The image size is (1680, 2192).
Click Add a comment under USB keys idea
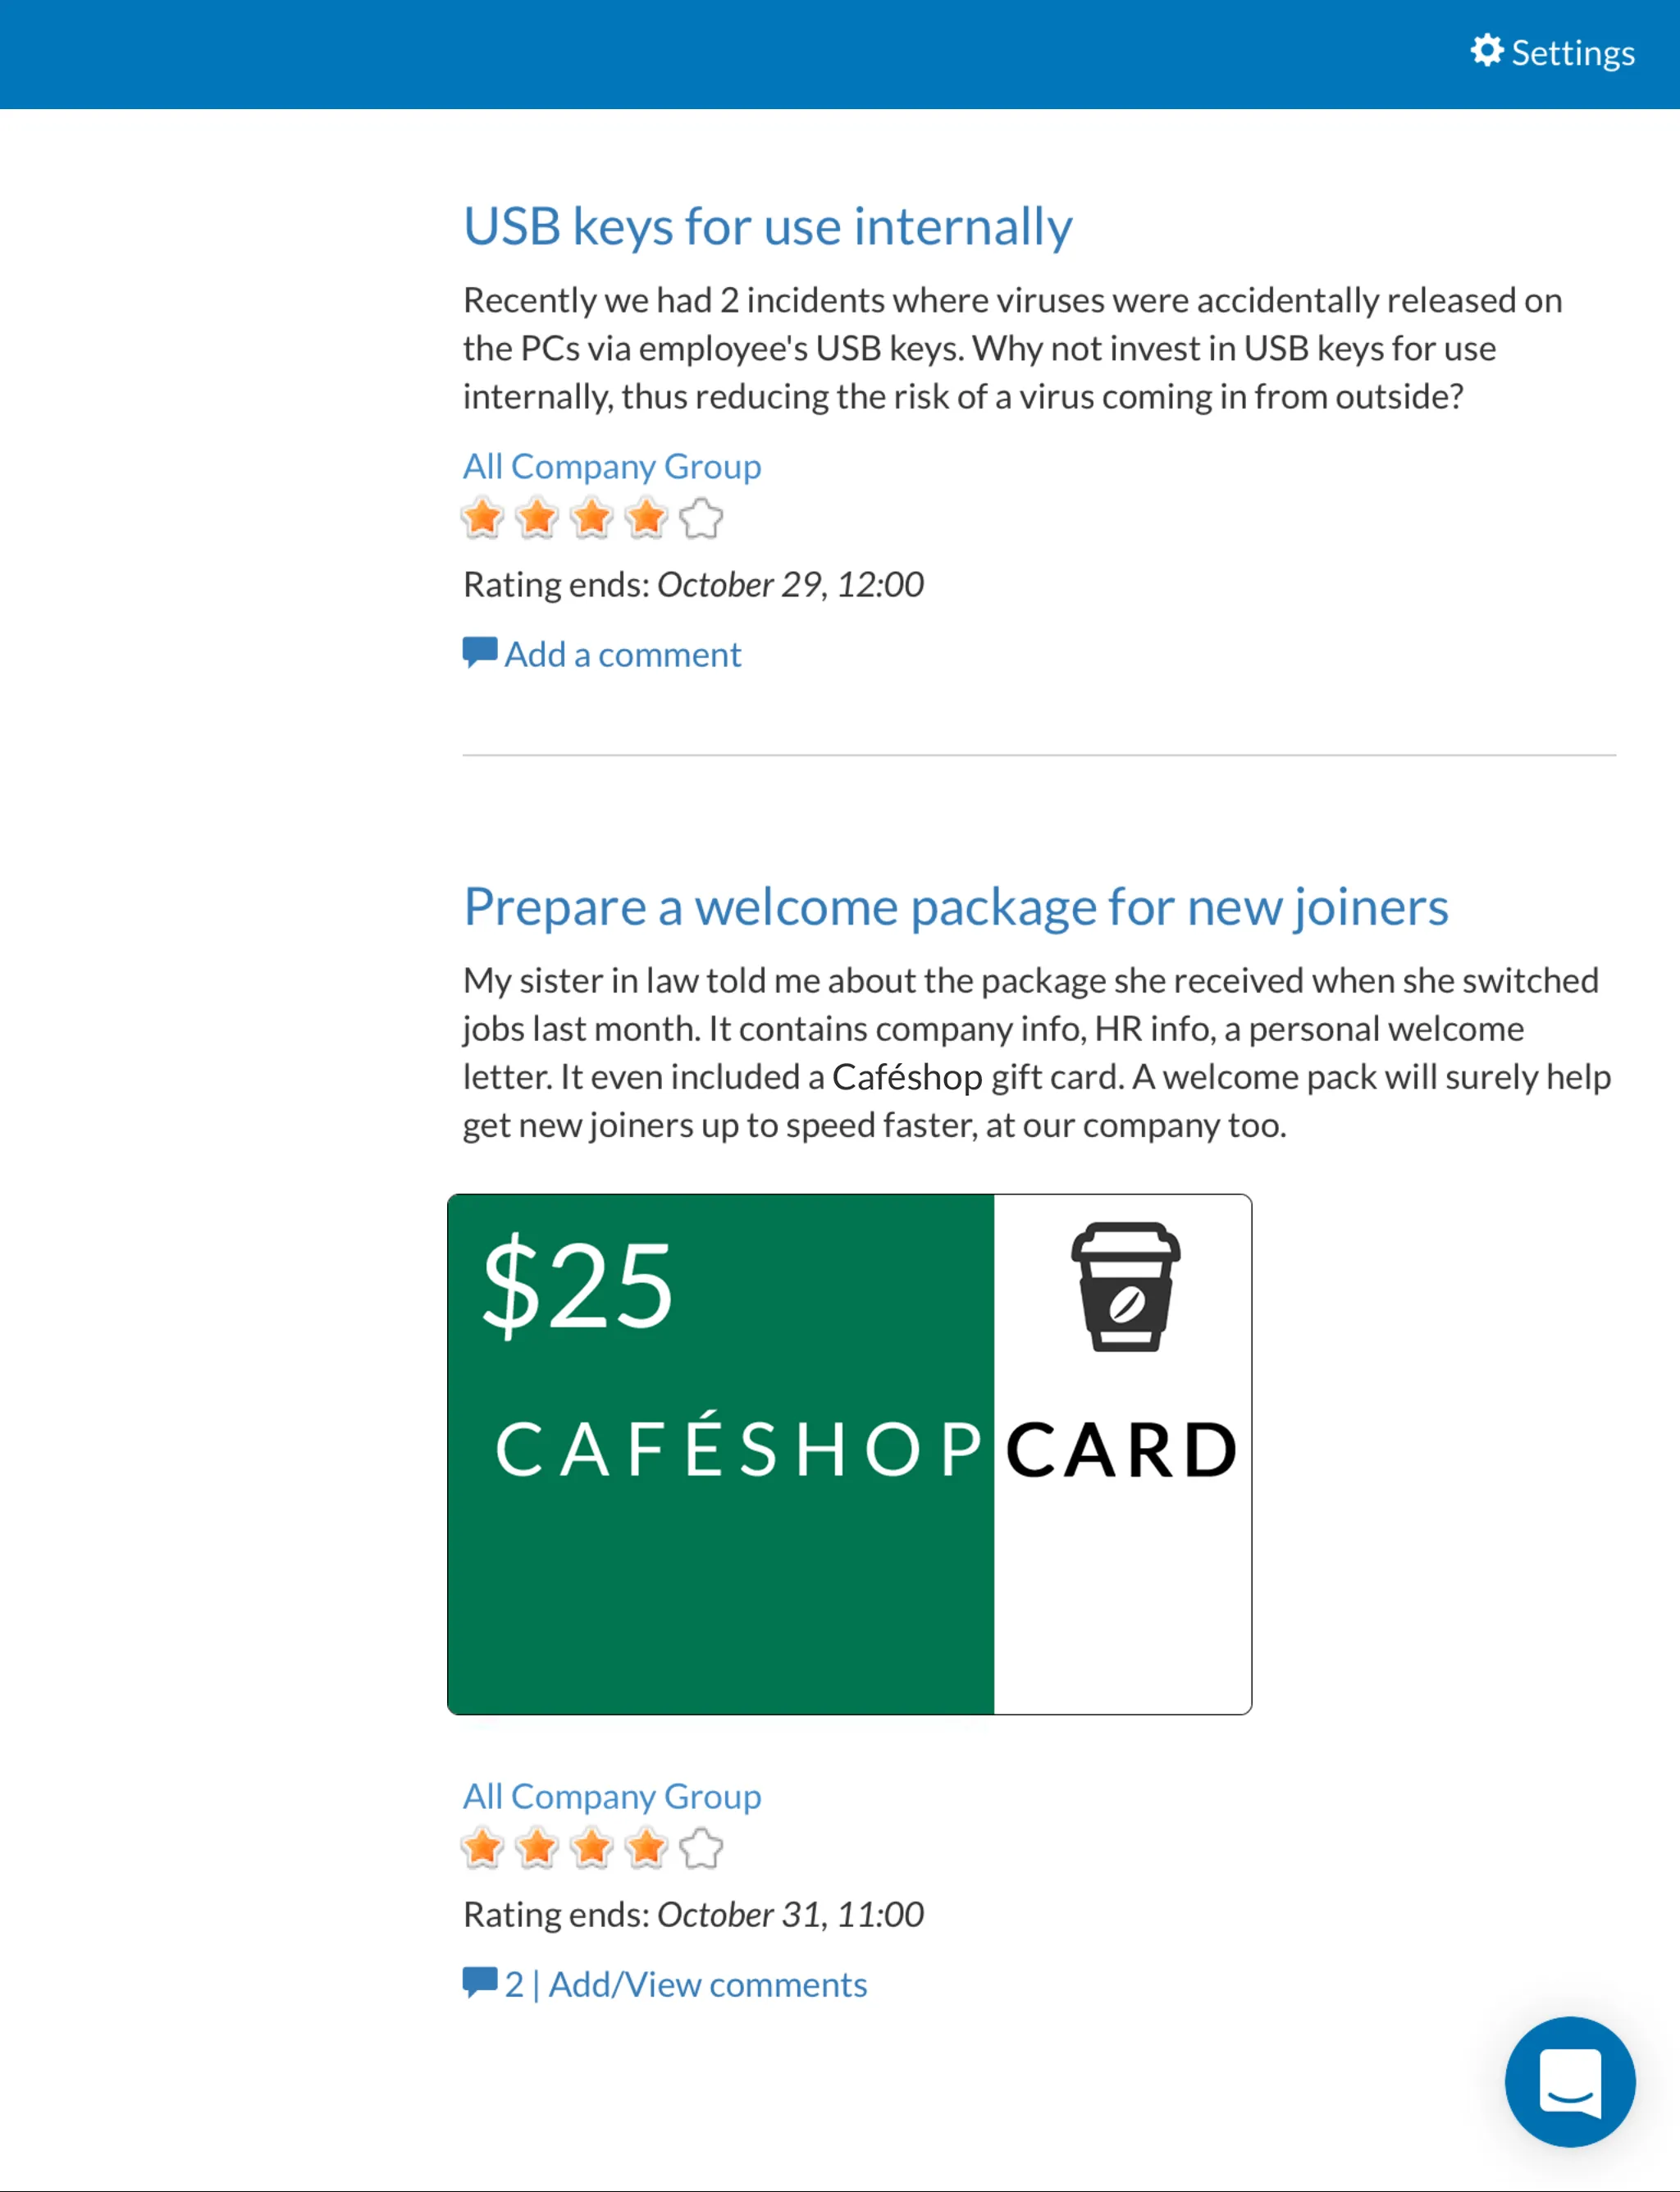pos(622,653)
